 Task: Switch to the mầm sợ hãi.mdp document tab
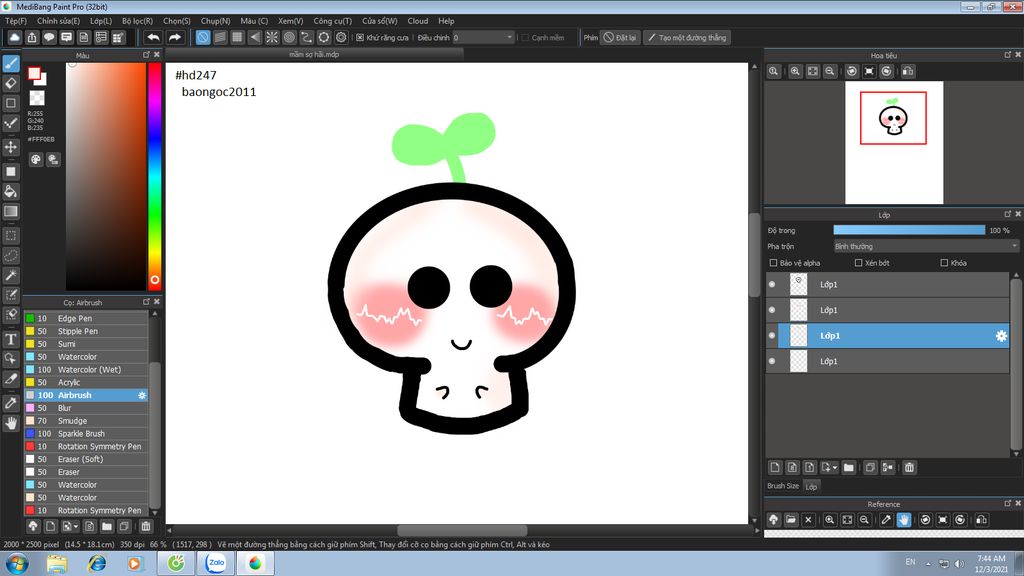[314, 54]
